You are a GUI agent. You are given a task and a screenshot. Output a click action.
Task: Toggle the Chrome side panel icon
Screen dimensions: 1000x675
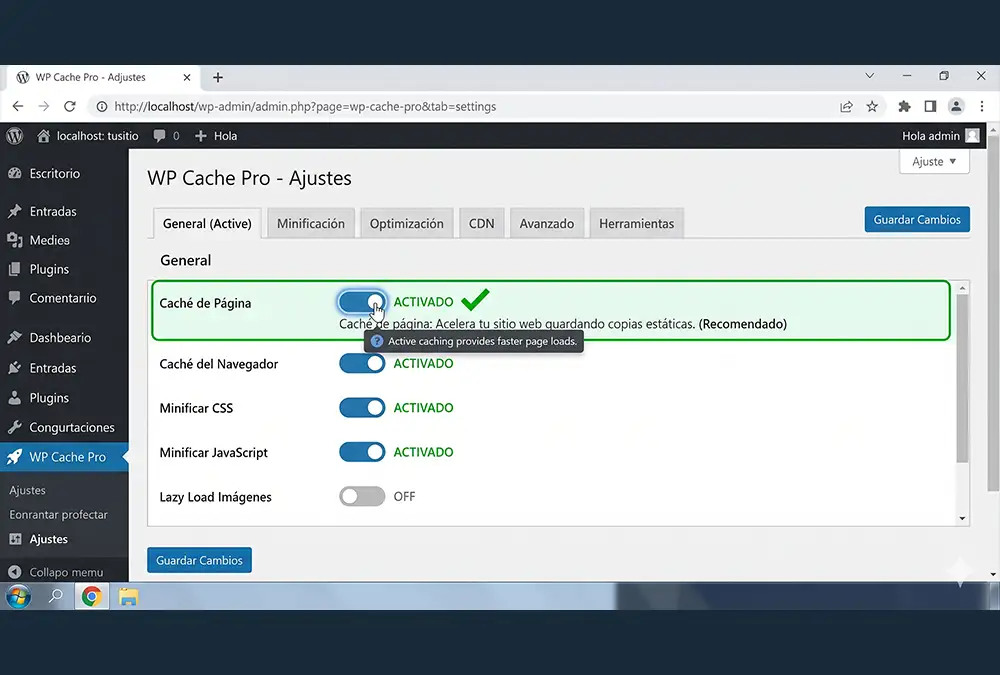930,107
